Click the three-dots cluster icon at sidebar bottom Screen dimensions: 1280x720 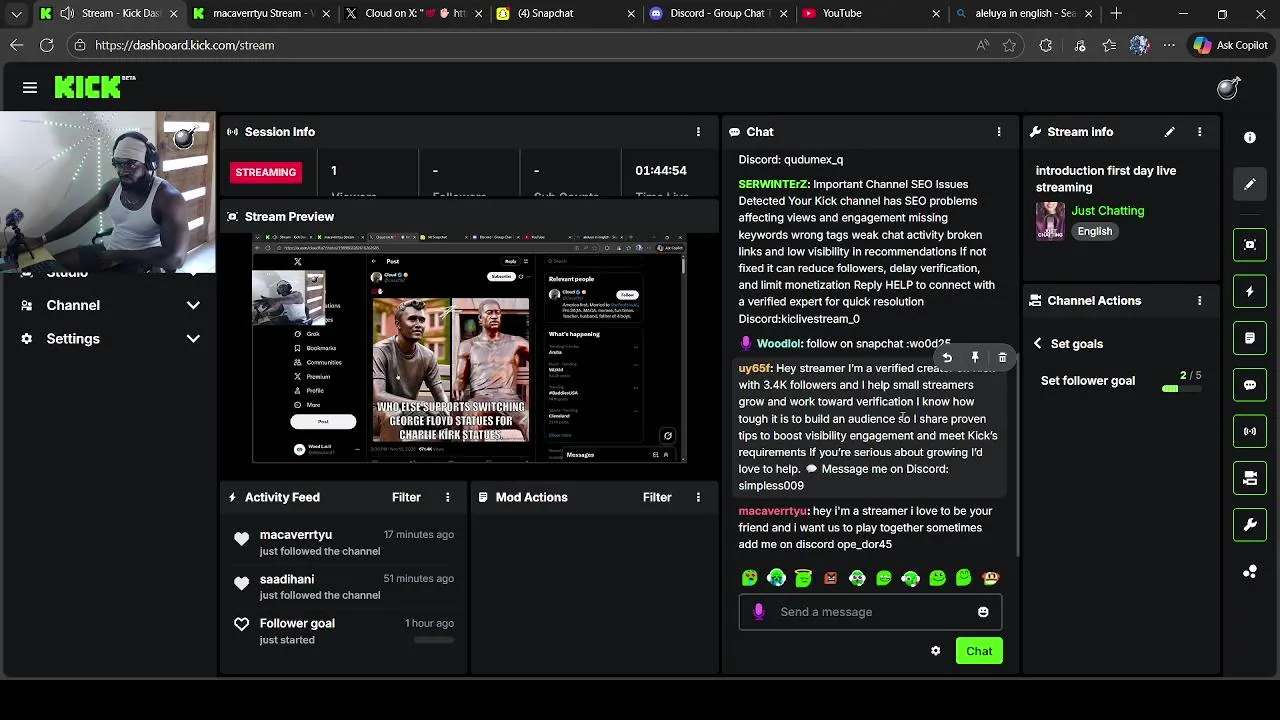click(1250, 571)
